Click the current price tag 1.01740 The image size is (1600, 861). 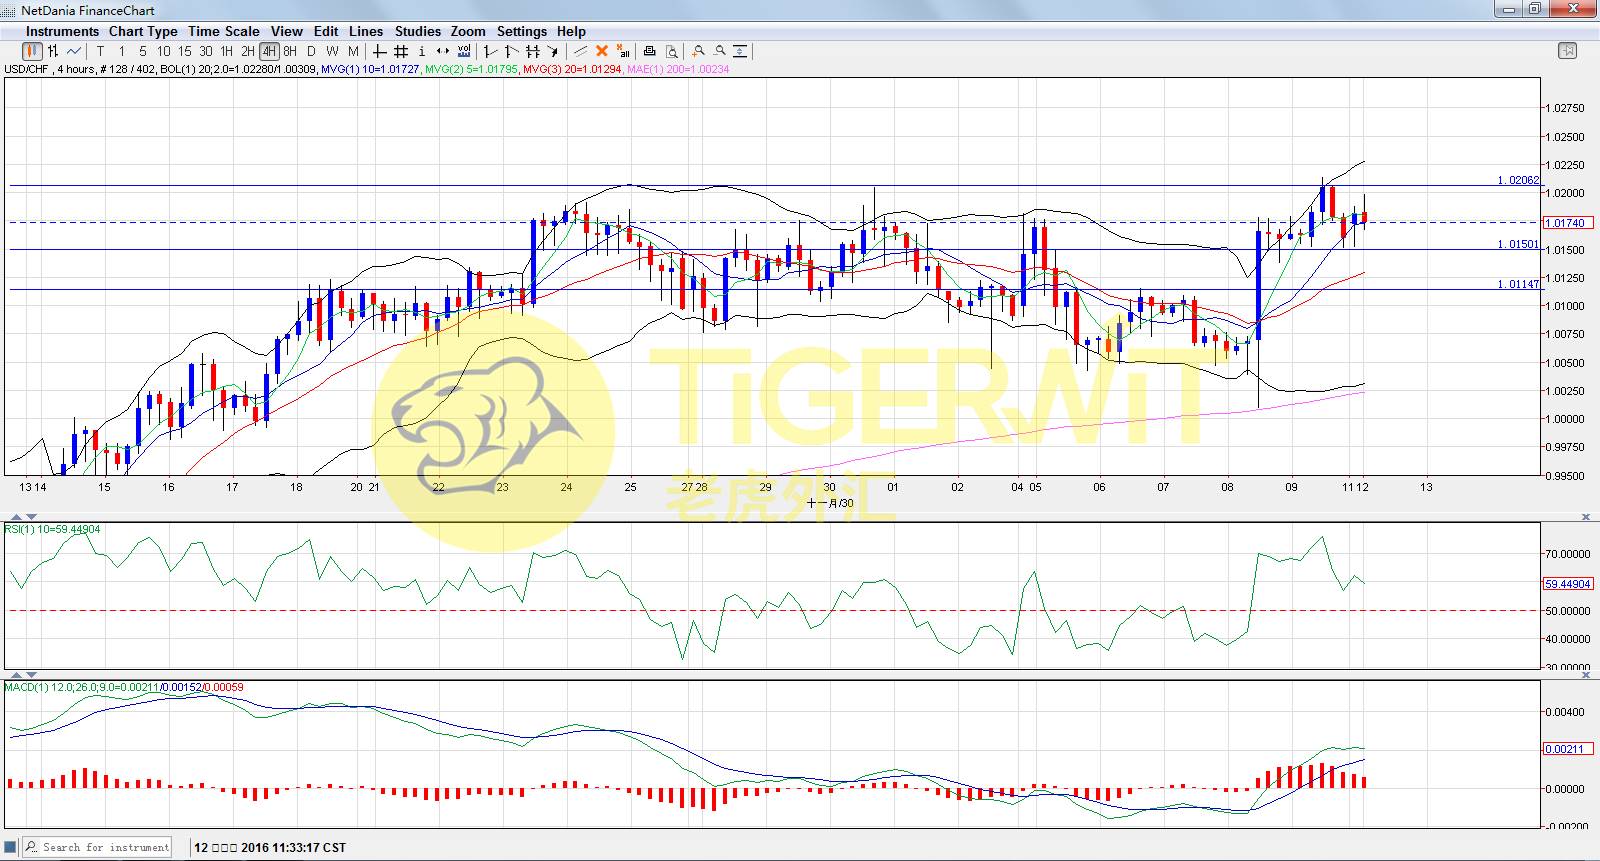coord(1566,223)
